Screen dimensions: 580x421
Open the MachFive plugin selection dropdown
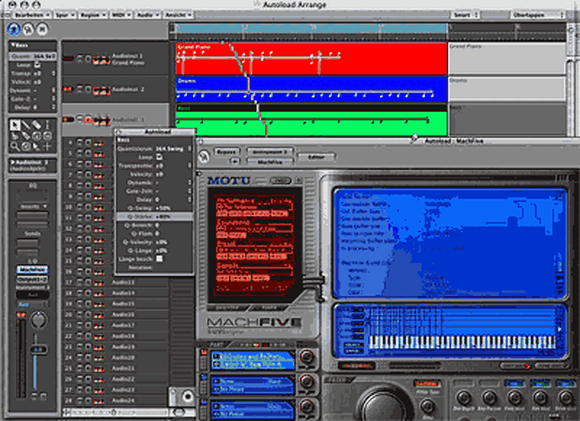(270, 162)
